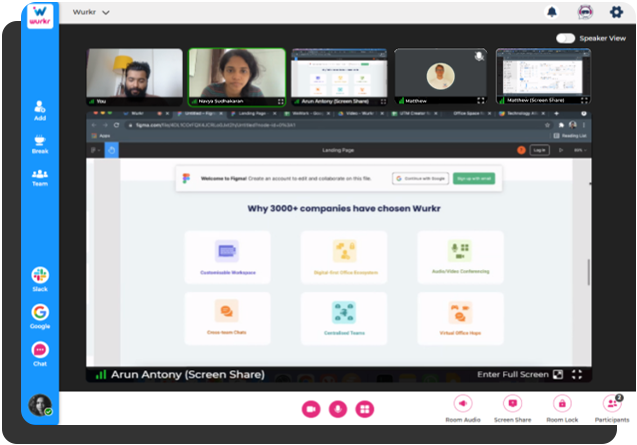Image resolution: width=637 pixels, height=445 pixels.
Task: Click the orange user avatar in Figma toolbar
Action: [521, 150]
